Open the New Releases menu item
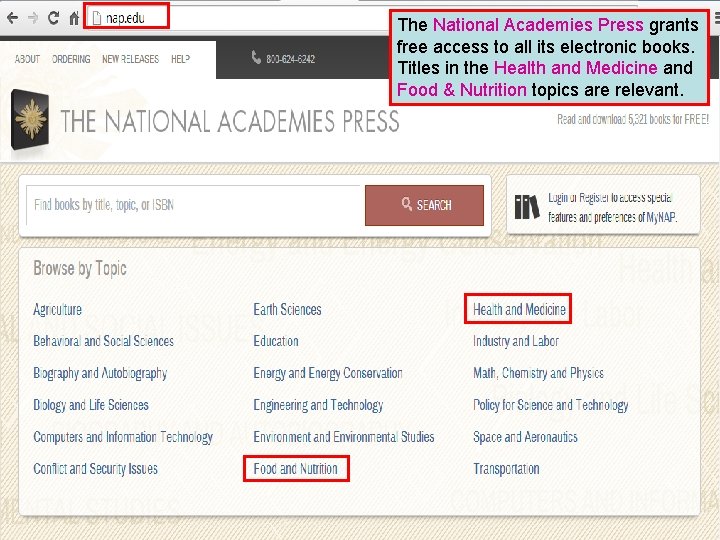 [130, 59]
